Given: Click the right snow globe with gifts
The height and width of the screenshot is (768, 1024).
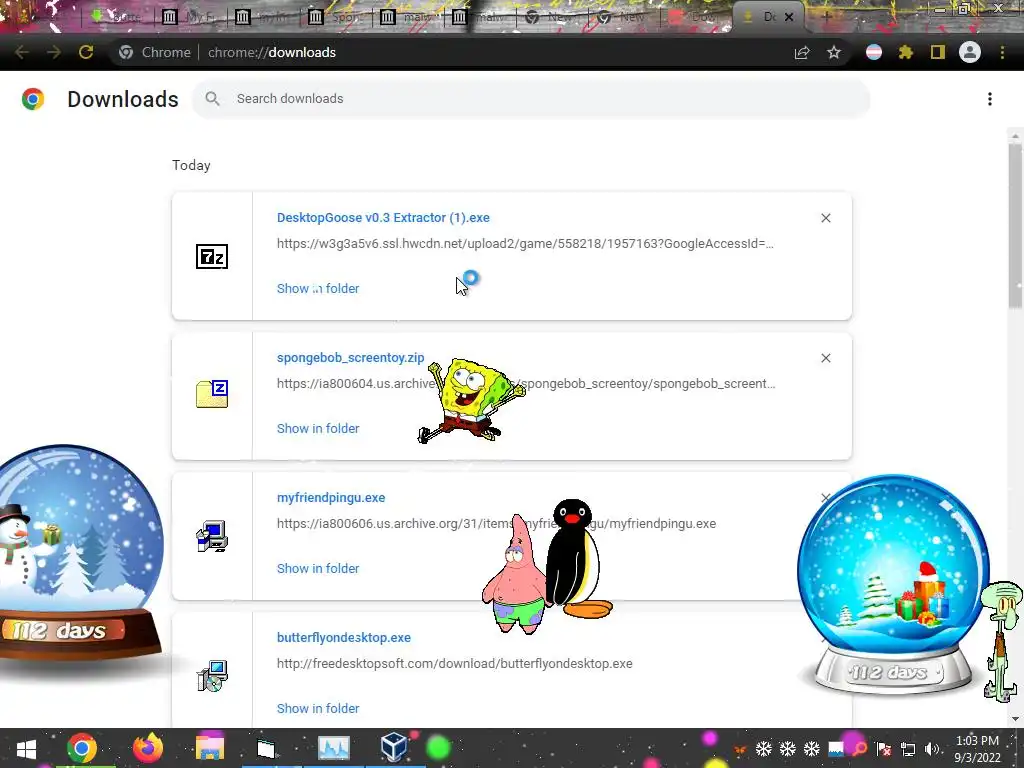Looking at the screenshot, I should [x=893, y=584].
